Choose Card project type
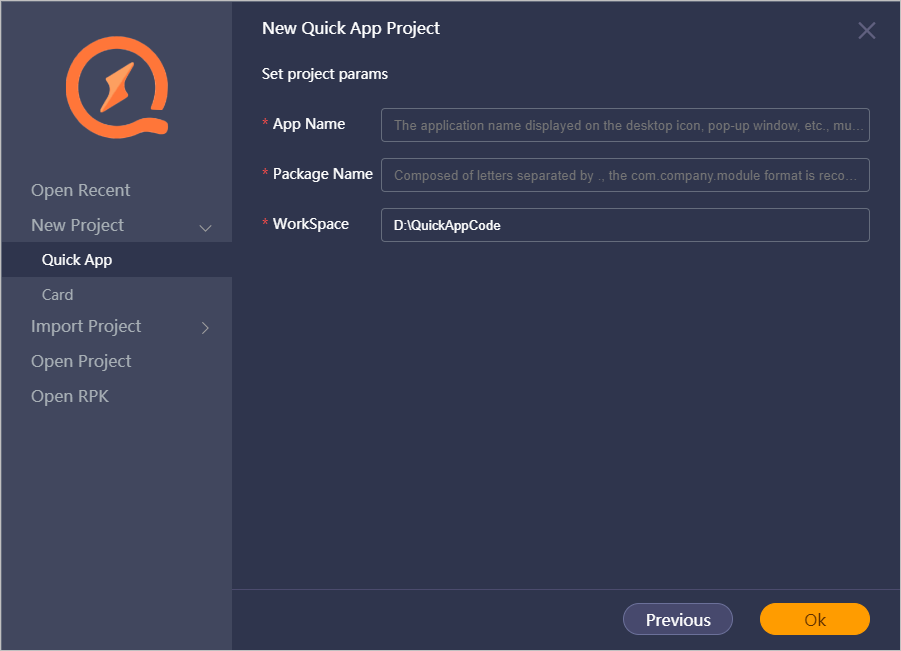The height and width of the screenshot is (651, 901). [x=57, y=295]
